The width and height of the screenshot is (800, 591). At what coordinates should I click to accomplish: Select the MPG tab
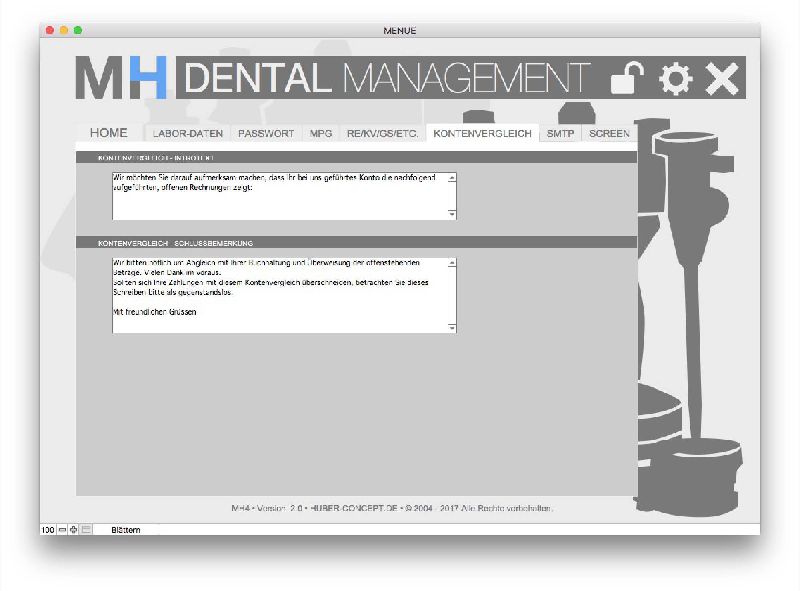pos(320,133)
